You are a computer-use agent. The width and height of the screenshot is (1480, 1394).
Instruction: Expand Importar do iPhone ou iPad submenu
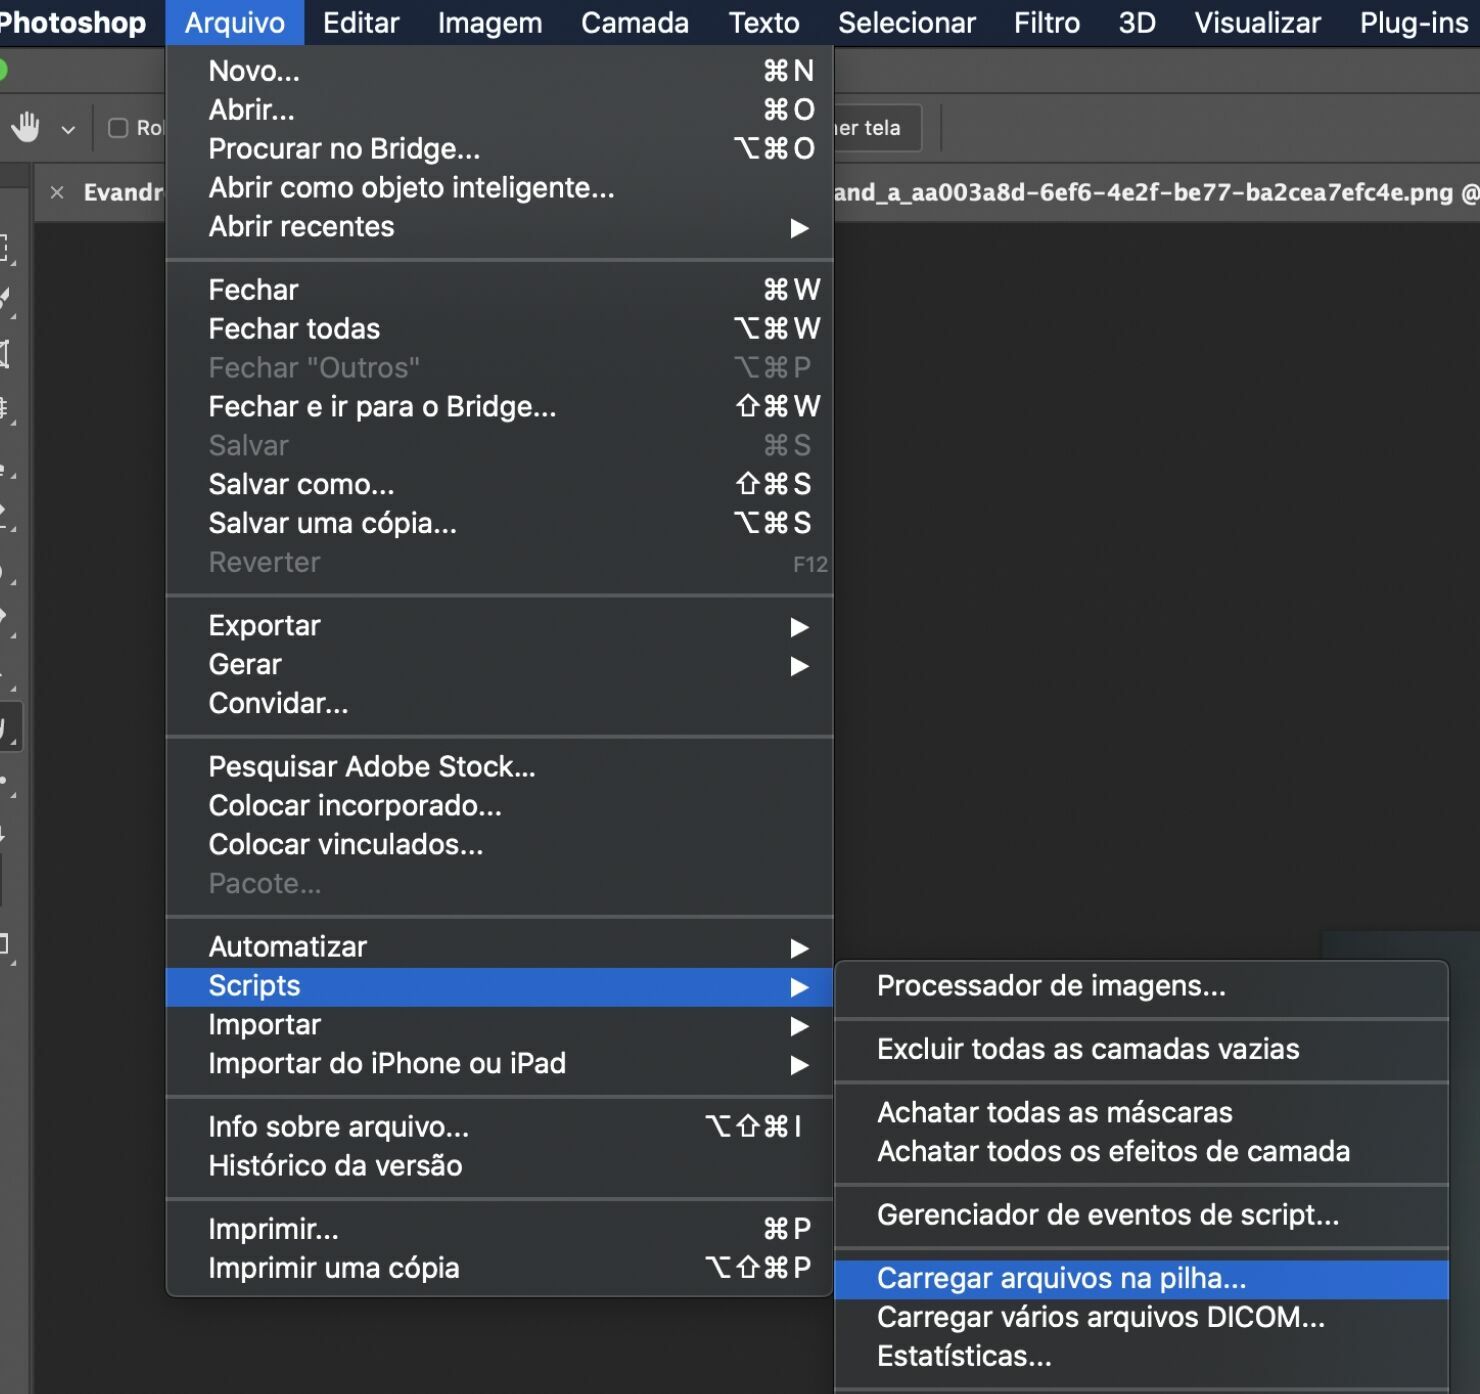[x=499, y=1064]
